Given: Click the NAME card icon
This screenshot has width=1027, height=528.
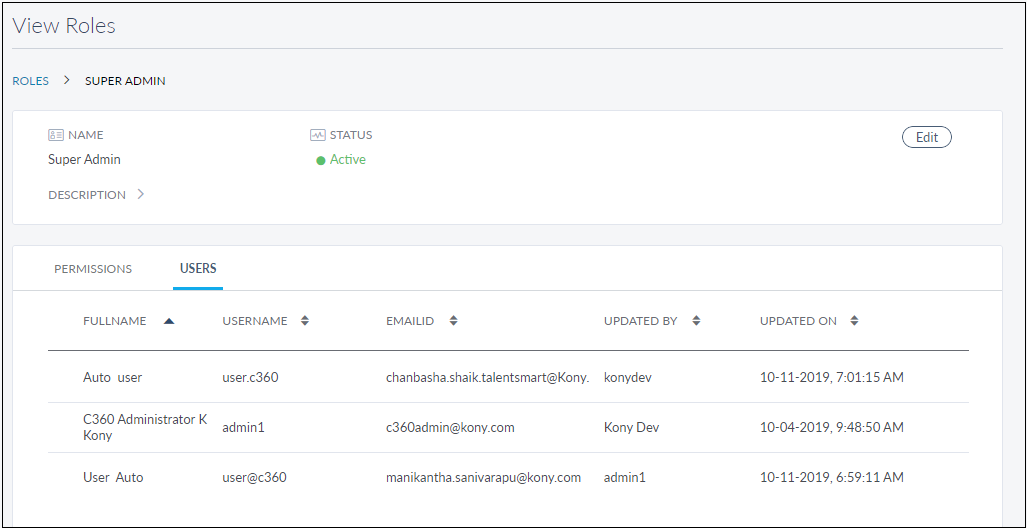Looking at the screenshot, I should [x=56, y=135].
